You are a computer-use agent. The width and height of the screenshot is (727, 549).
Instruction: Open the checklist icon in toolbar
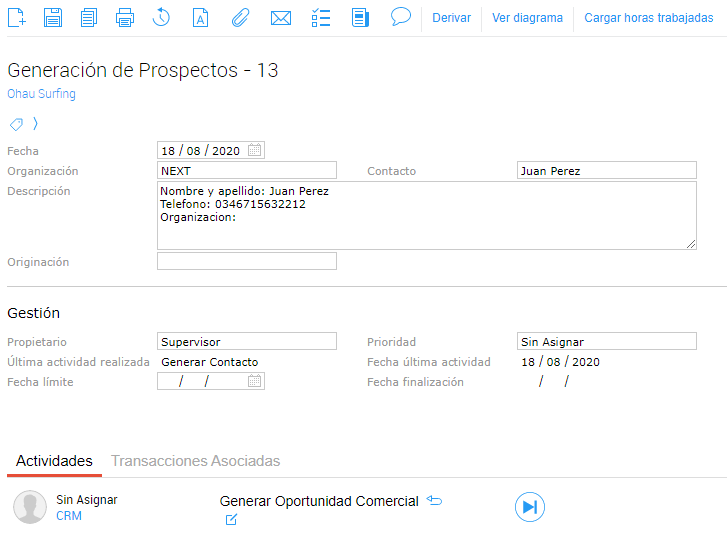(321, 17)
